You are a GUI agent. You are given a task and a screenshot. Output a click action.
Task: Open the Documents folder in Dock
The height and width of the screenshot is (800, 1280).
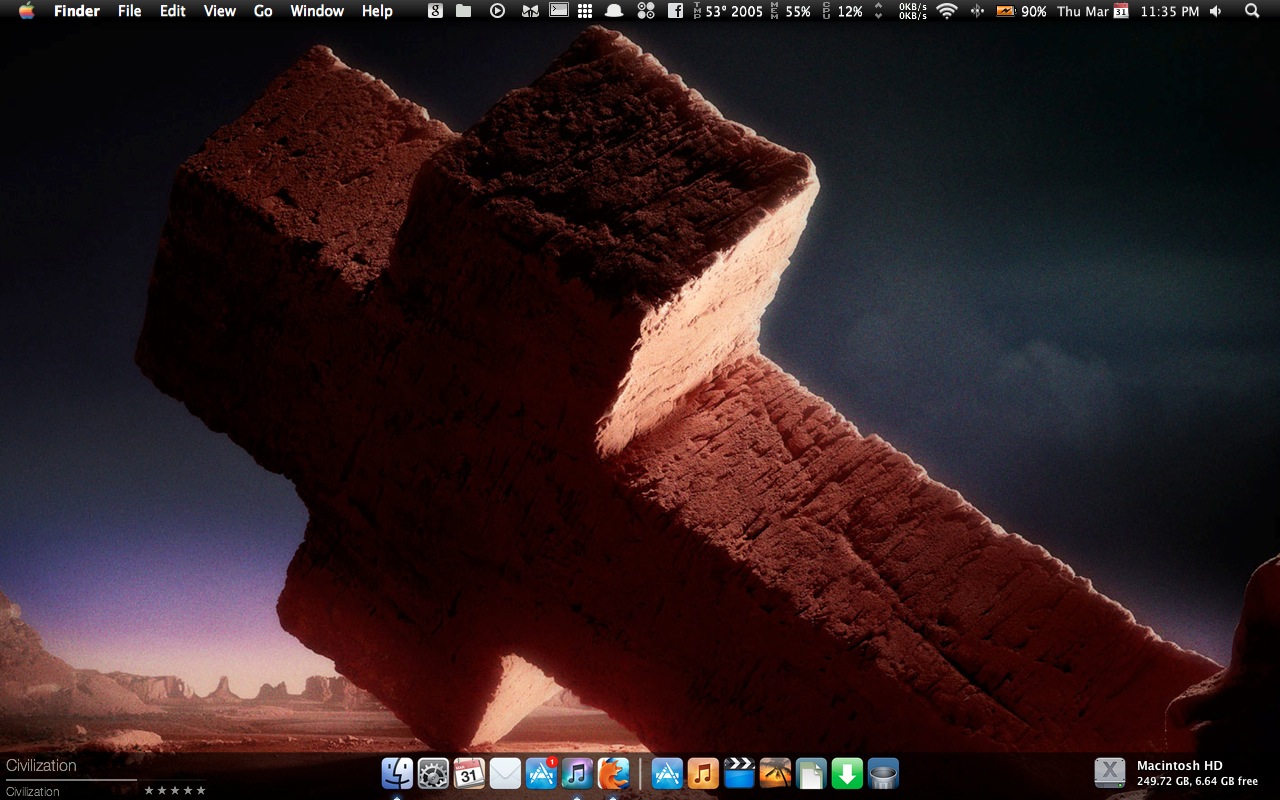coord(811,773)
